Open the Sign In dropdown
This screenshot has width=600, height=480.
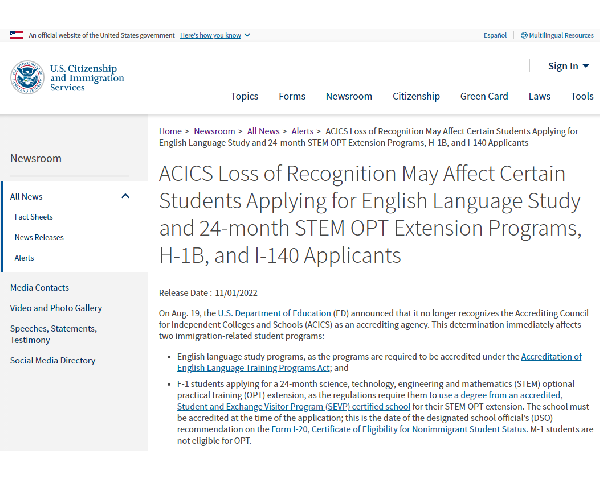[568, 66]
